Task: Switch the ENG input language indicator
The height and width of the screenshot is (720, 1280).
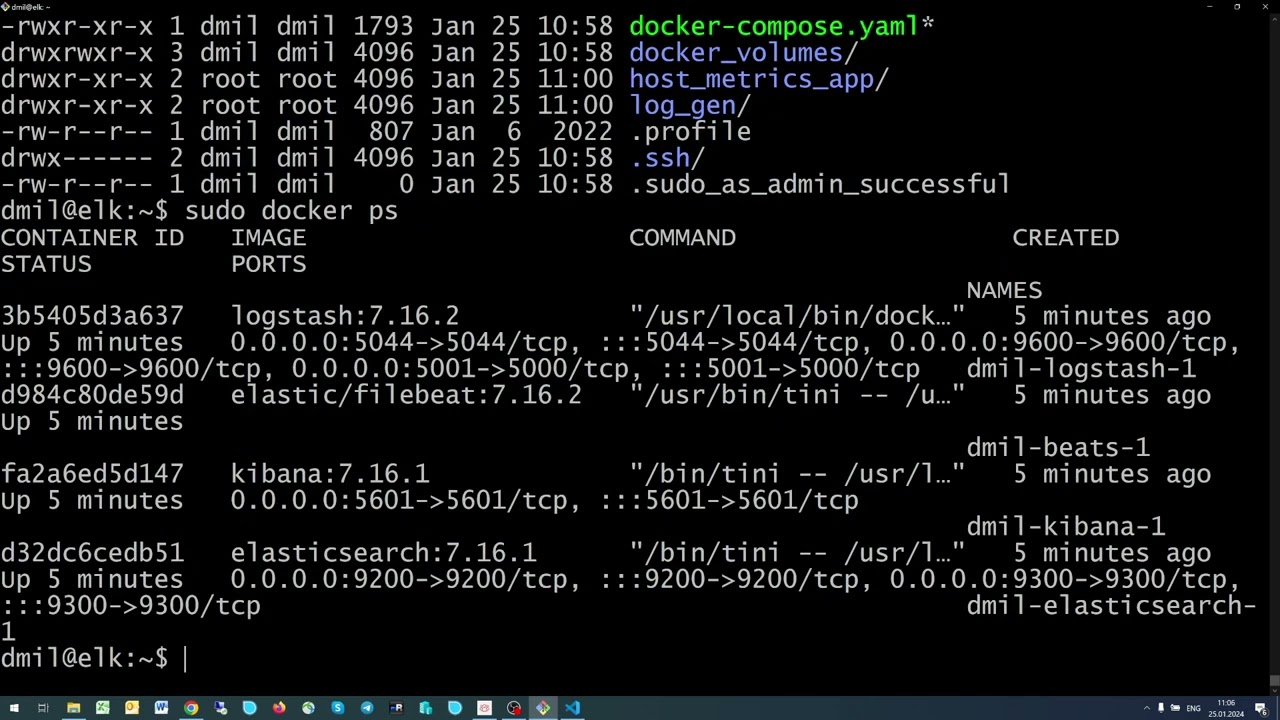Action: [x=1193, y=708]
